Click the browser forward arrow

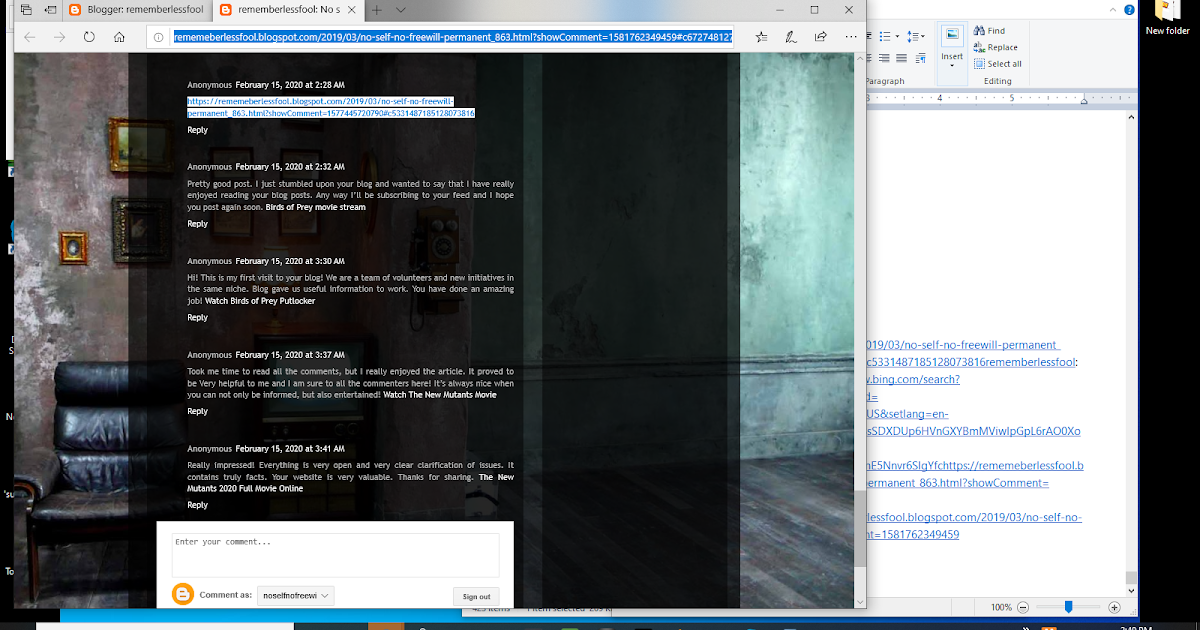pyautogui.click(x=59, y=37)
